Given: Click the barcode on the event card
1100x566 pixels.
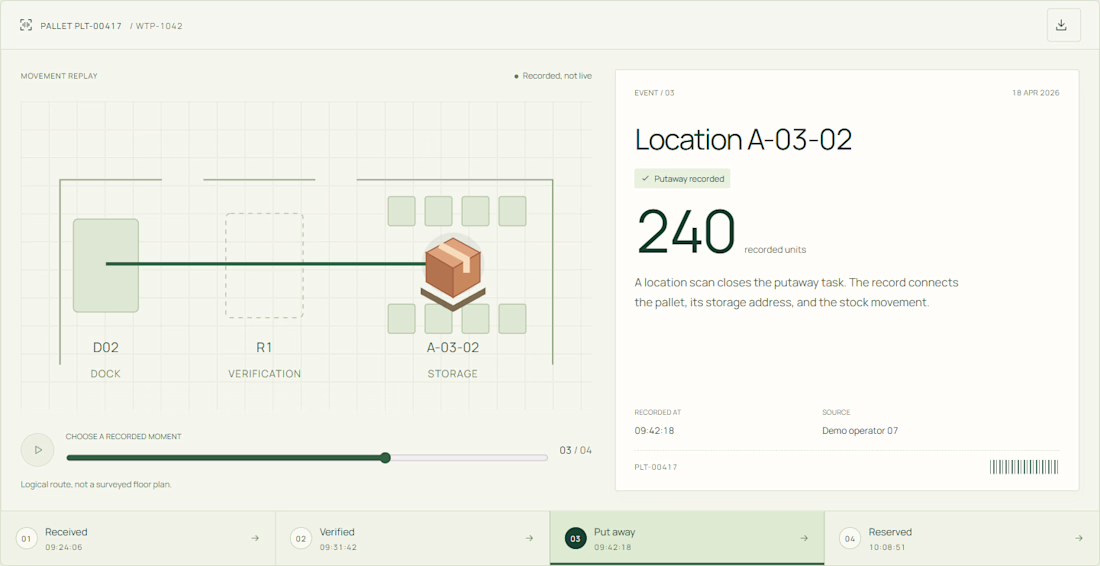Looking at the screenshot, I should (1024, 467).
